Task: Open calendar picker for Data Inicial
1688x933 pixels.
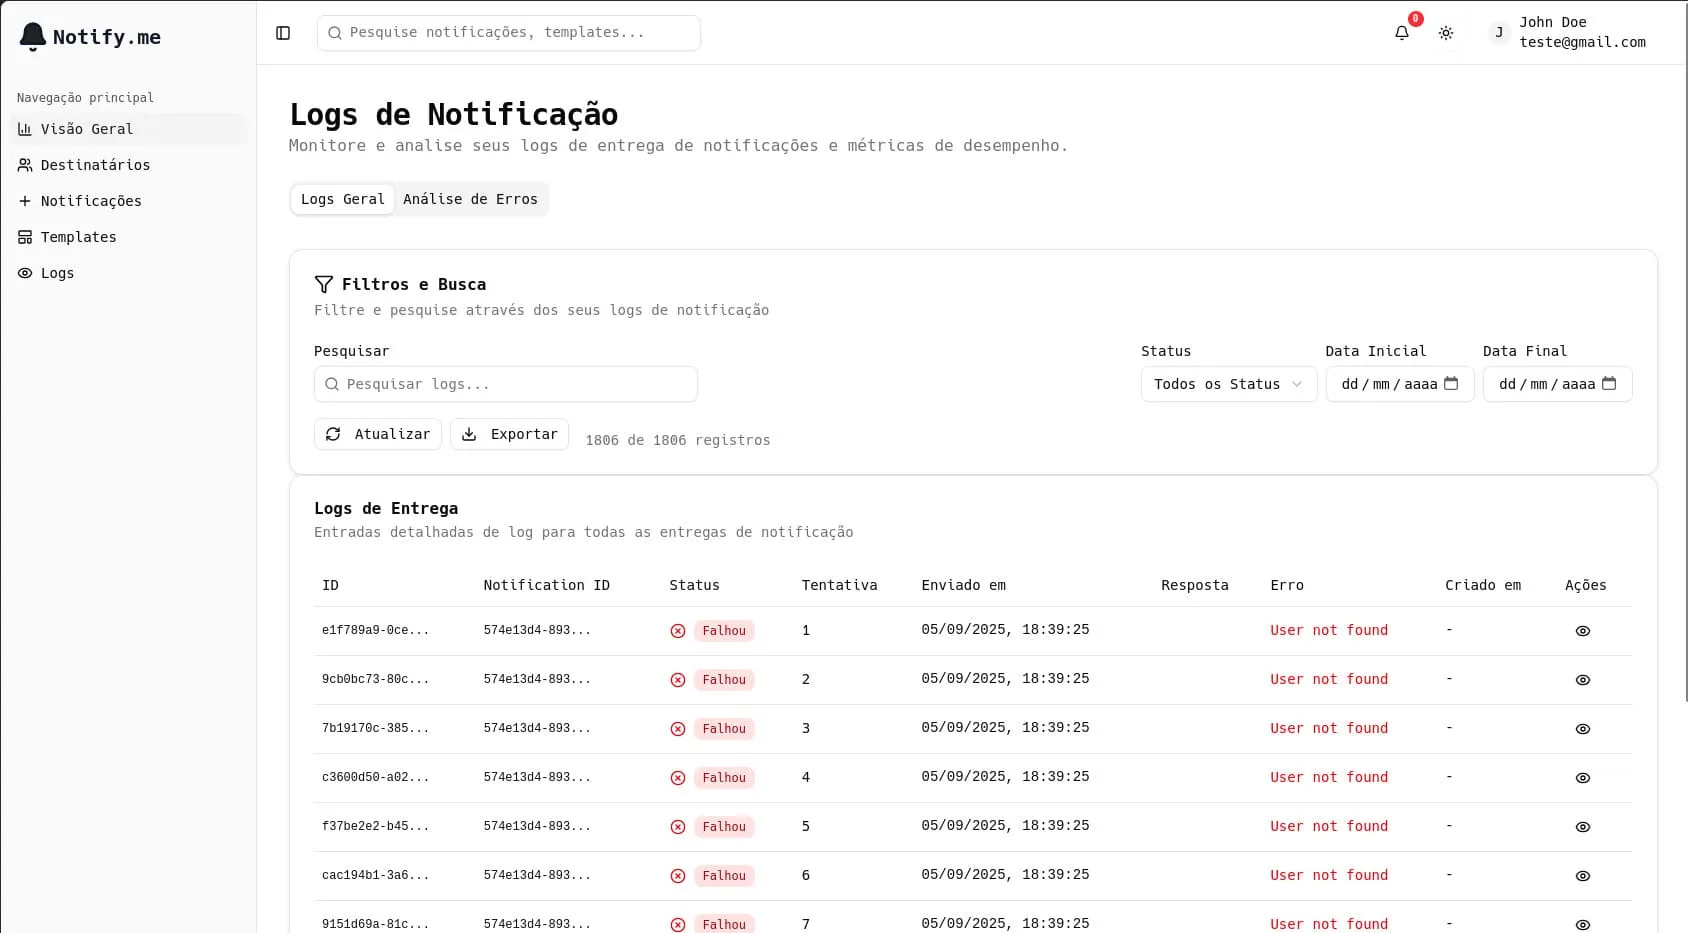Action: (x=1451, y=384)
